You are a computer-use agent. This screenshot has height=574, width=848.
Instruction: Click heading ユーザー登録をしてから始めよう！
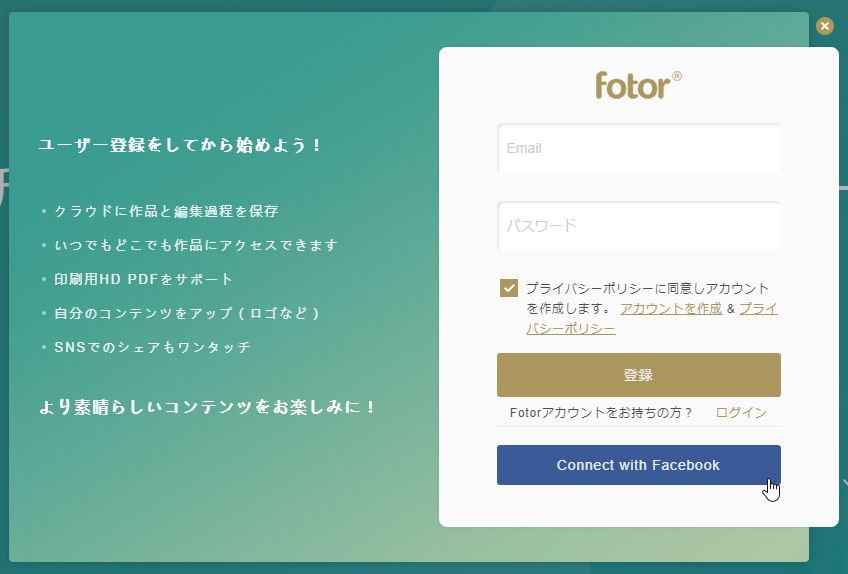point(180,145)
